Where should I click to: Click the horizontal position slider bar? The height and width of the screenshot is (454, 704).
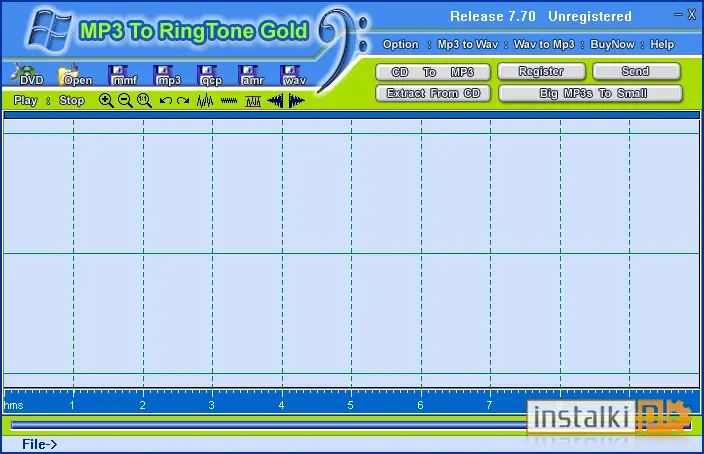pyautogui.click(x=351, y=424)
